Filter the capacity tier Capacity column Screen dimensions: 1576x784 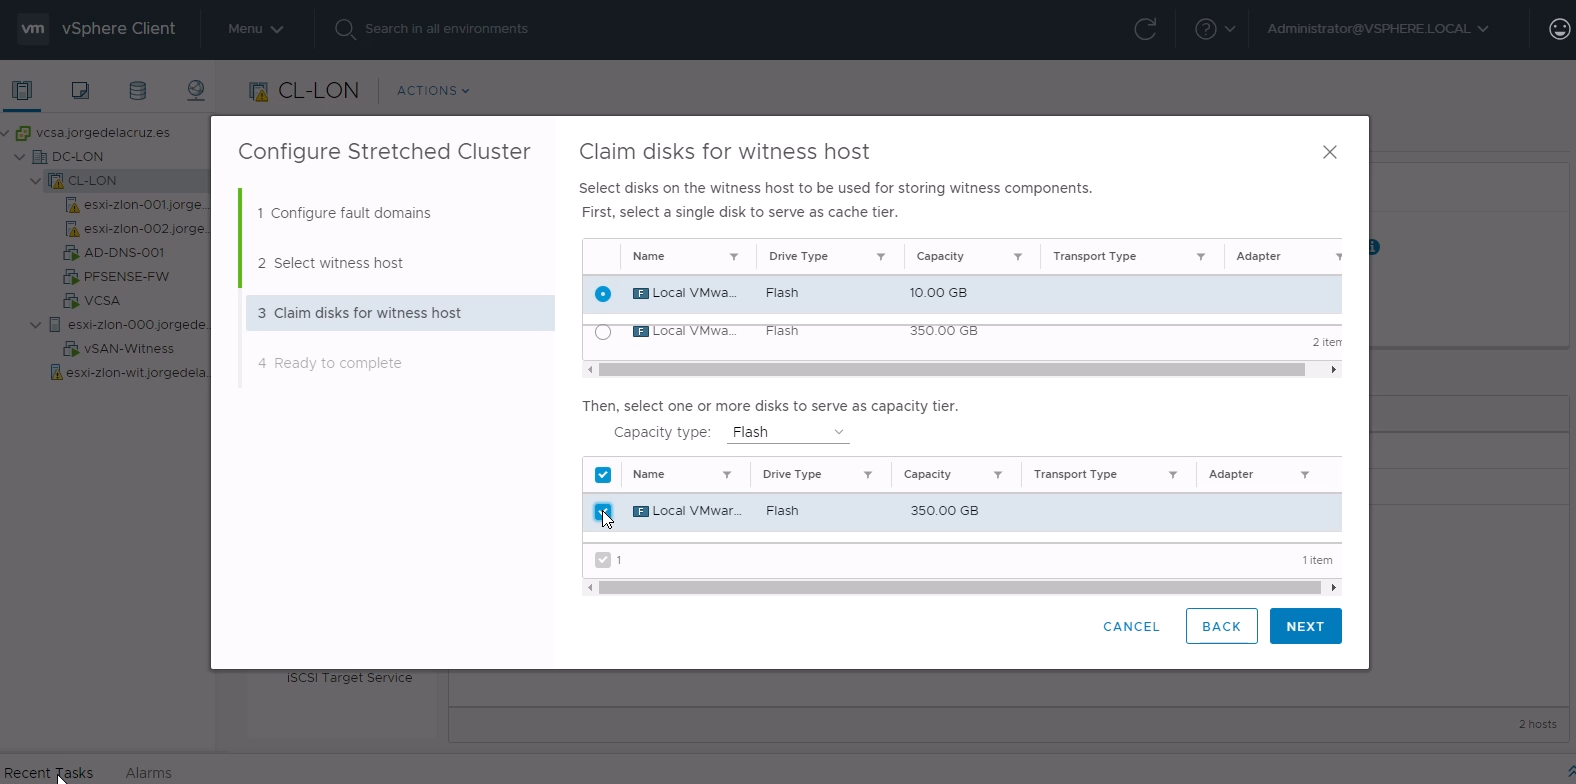[x=998, y=475]
